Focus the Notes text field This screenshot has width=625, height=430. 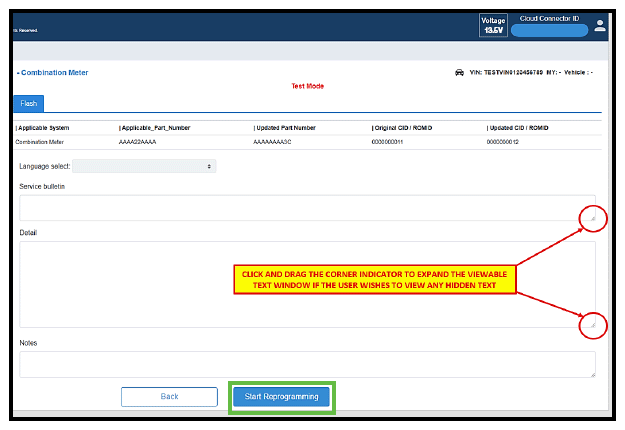(x=300, y=364)
